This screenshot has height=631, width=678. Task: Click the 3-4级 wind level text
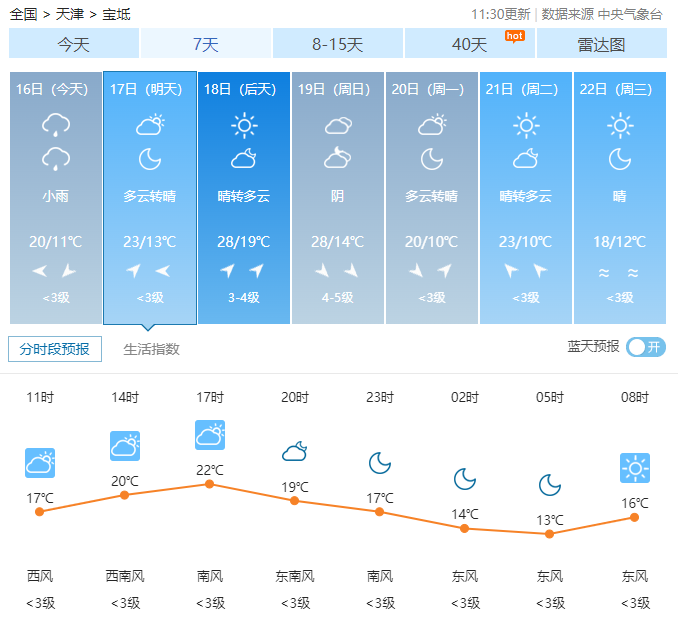point(244,298)
